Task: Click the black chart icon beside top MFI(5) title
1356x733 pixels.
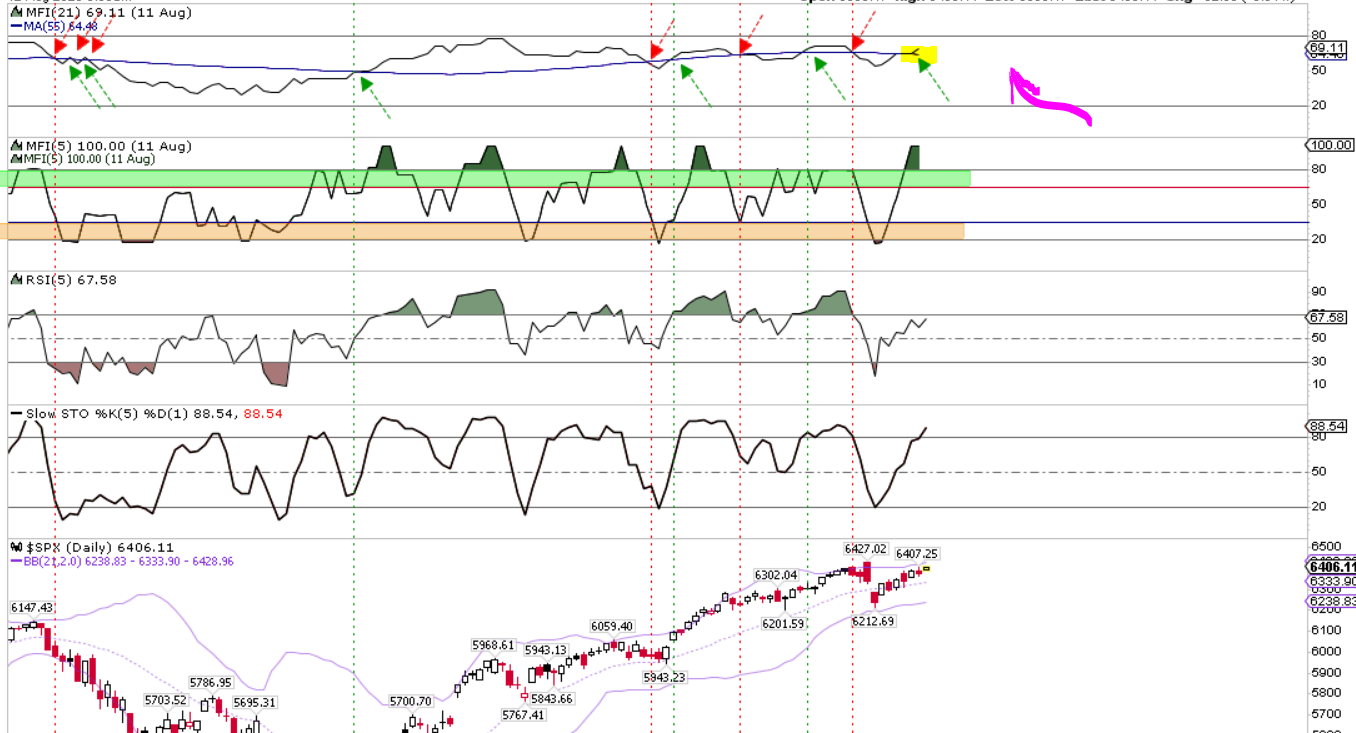Action: 16,146
